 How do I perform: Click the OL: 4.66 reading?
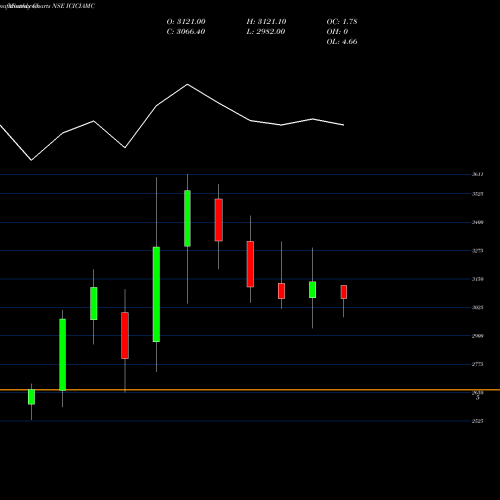(342, 42)
